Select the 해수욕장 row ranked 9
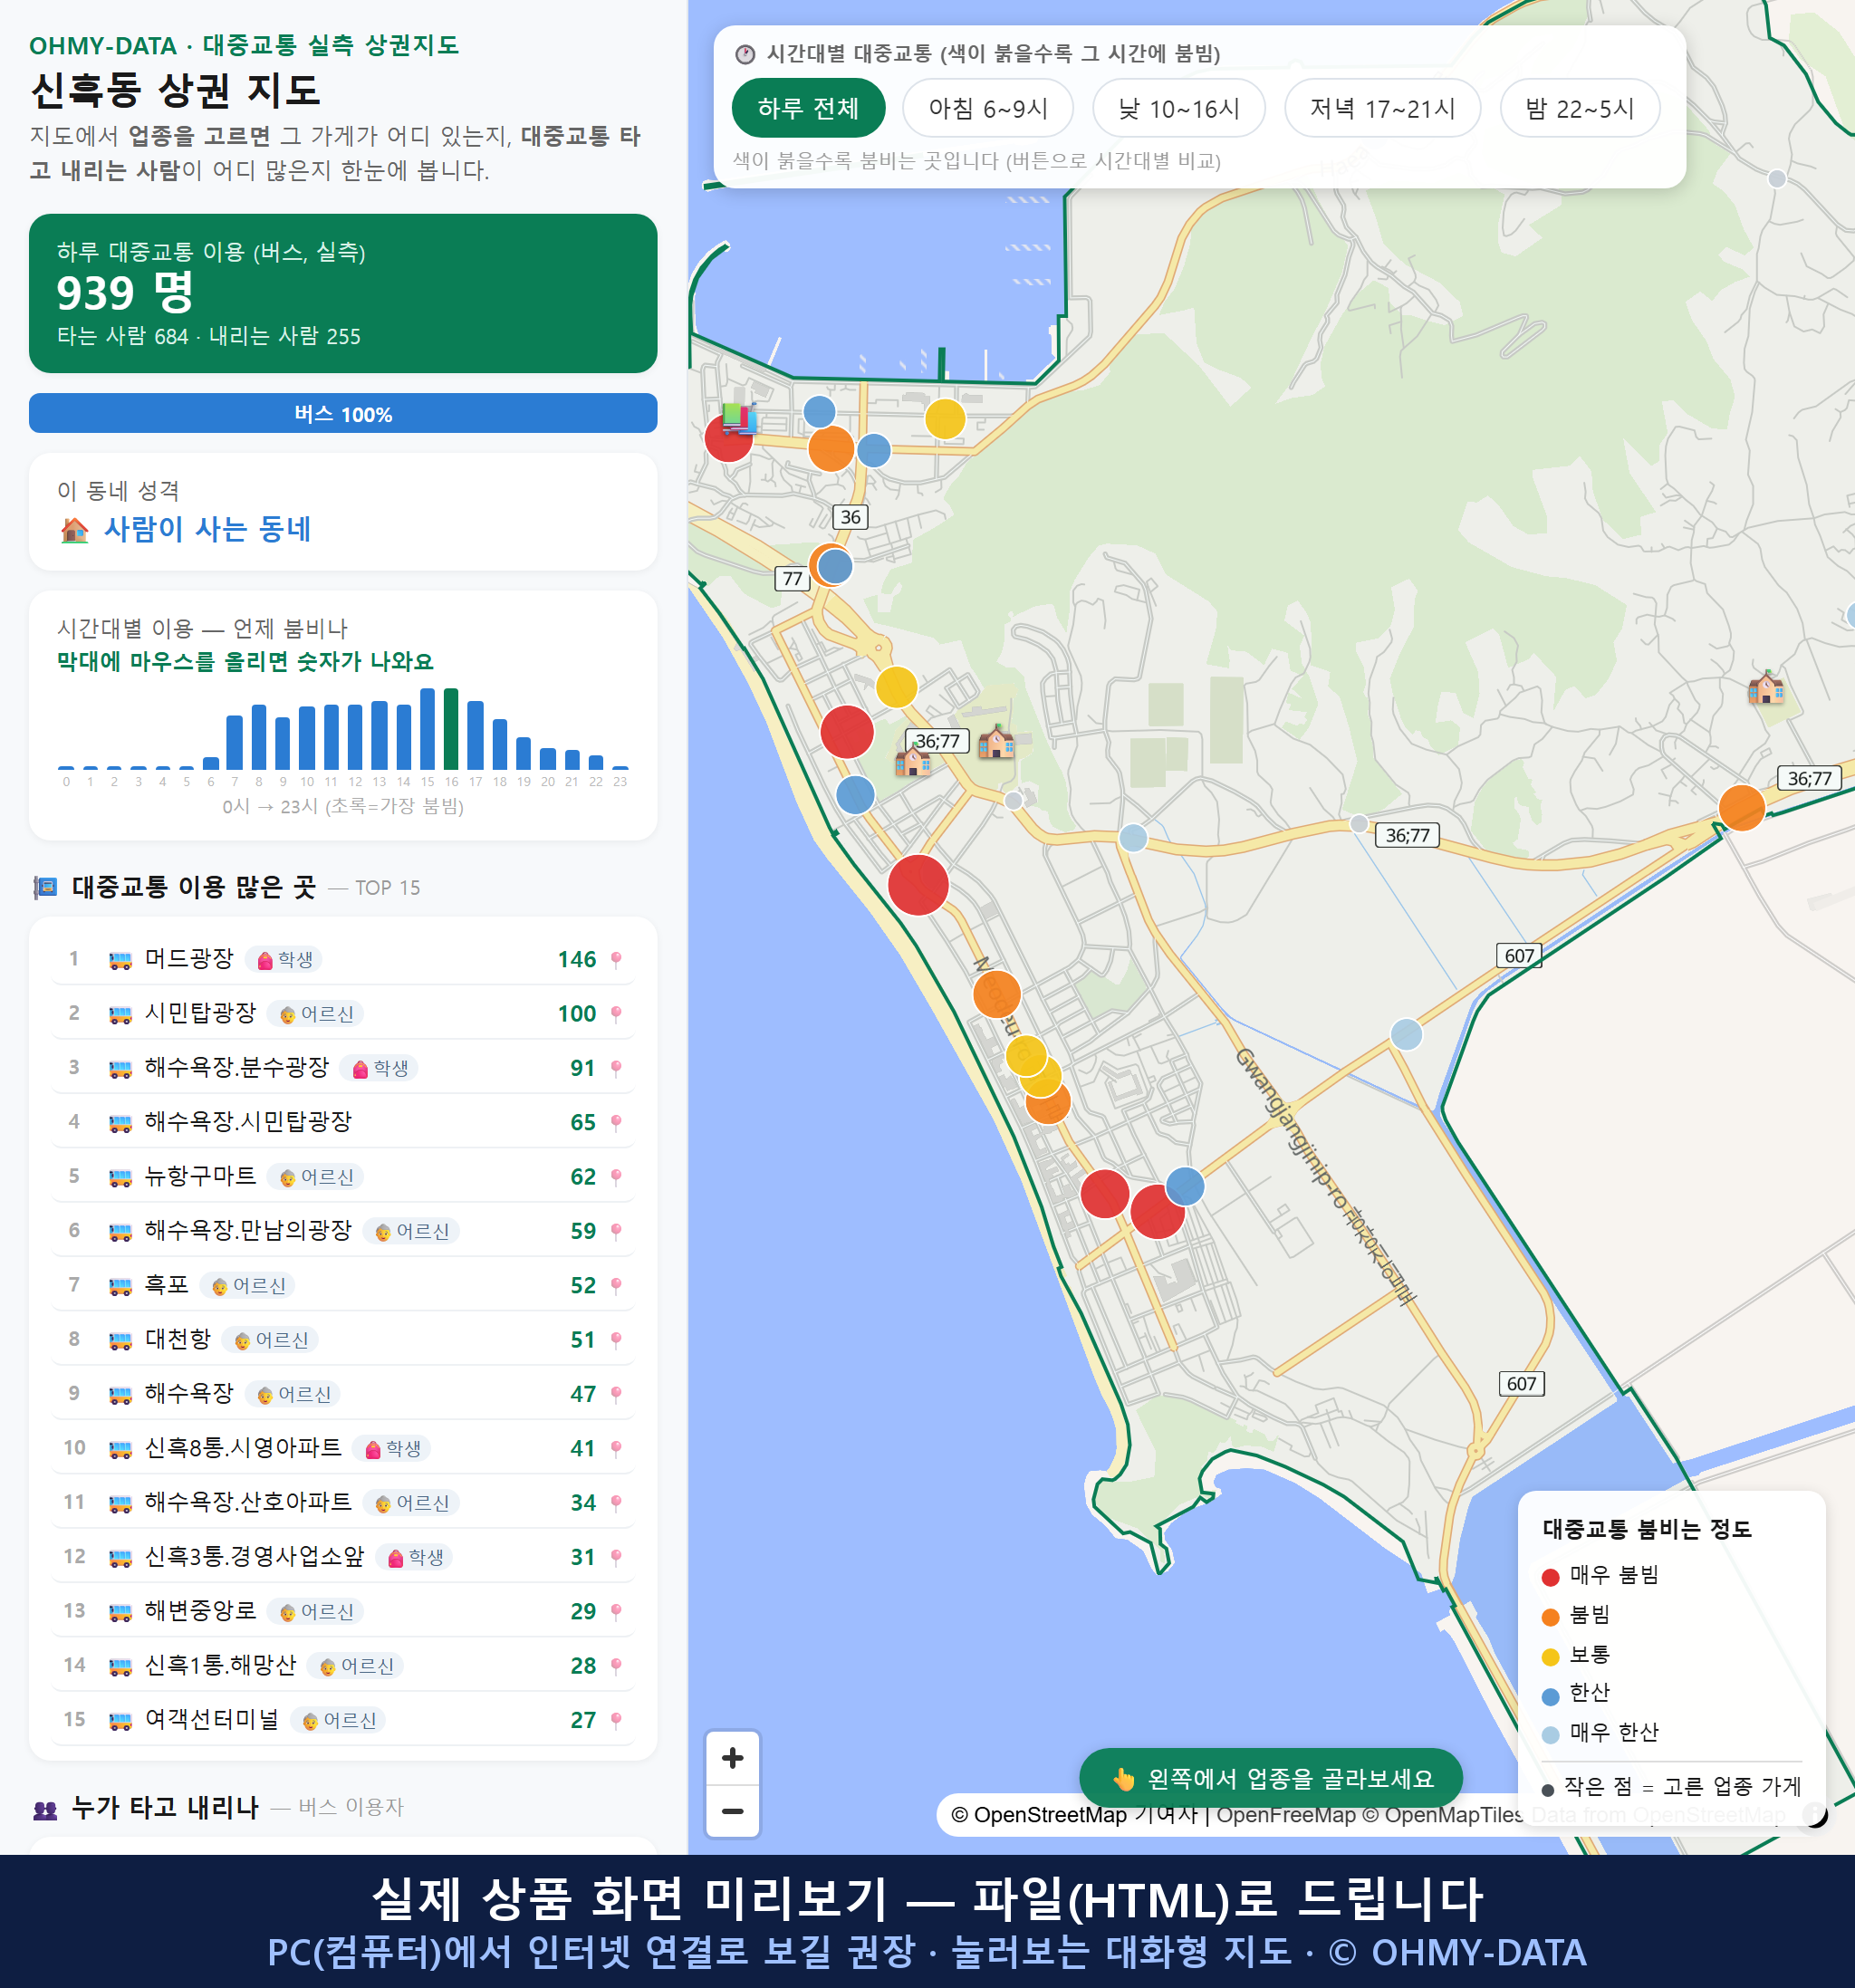Viewport: 1855px width, 1988px height. [x=343, y=1394]
